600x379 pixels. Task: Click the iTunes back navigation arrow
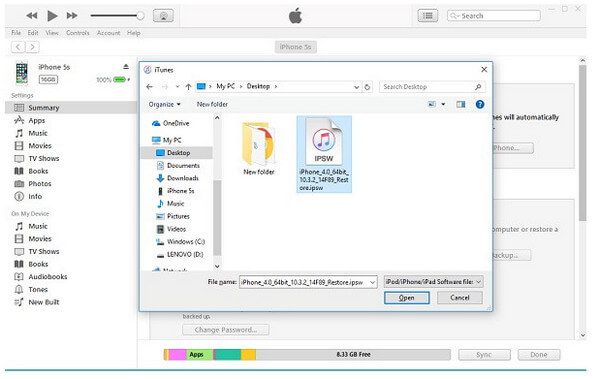click(x=18, y=47)
